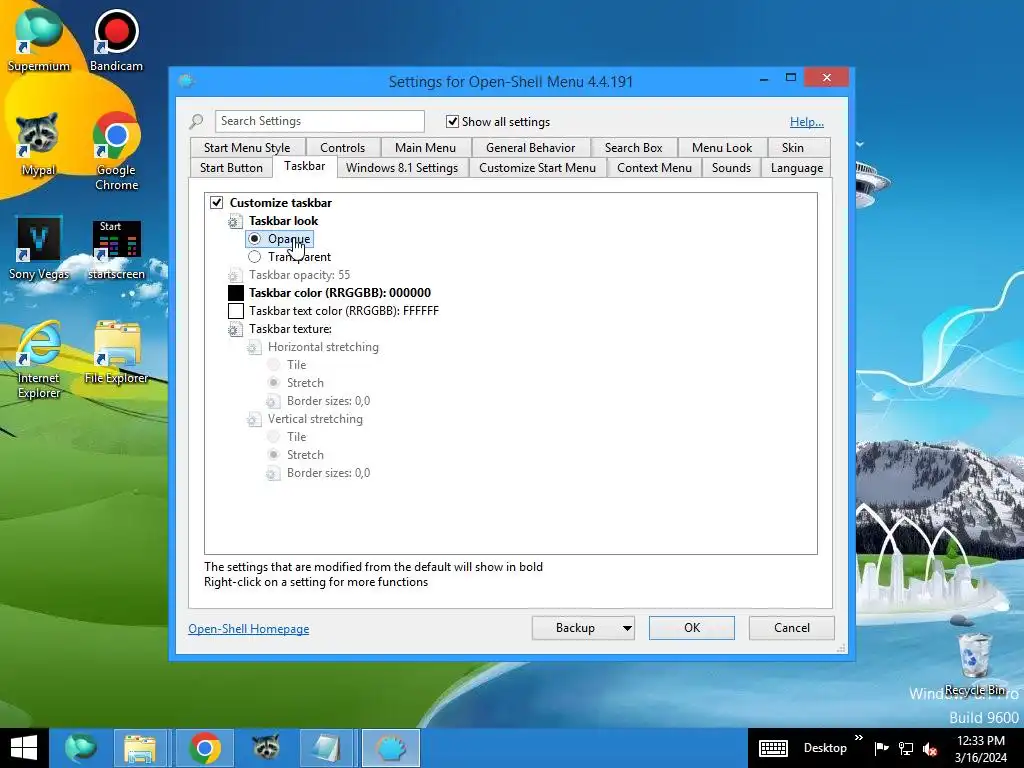Switch to the Start Menu Style tab
Image resolution: width=1024 pixels, height=768 pixels.
point(247,148)
